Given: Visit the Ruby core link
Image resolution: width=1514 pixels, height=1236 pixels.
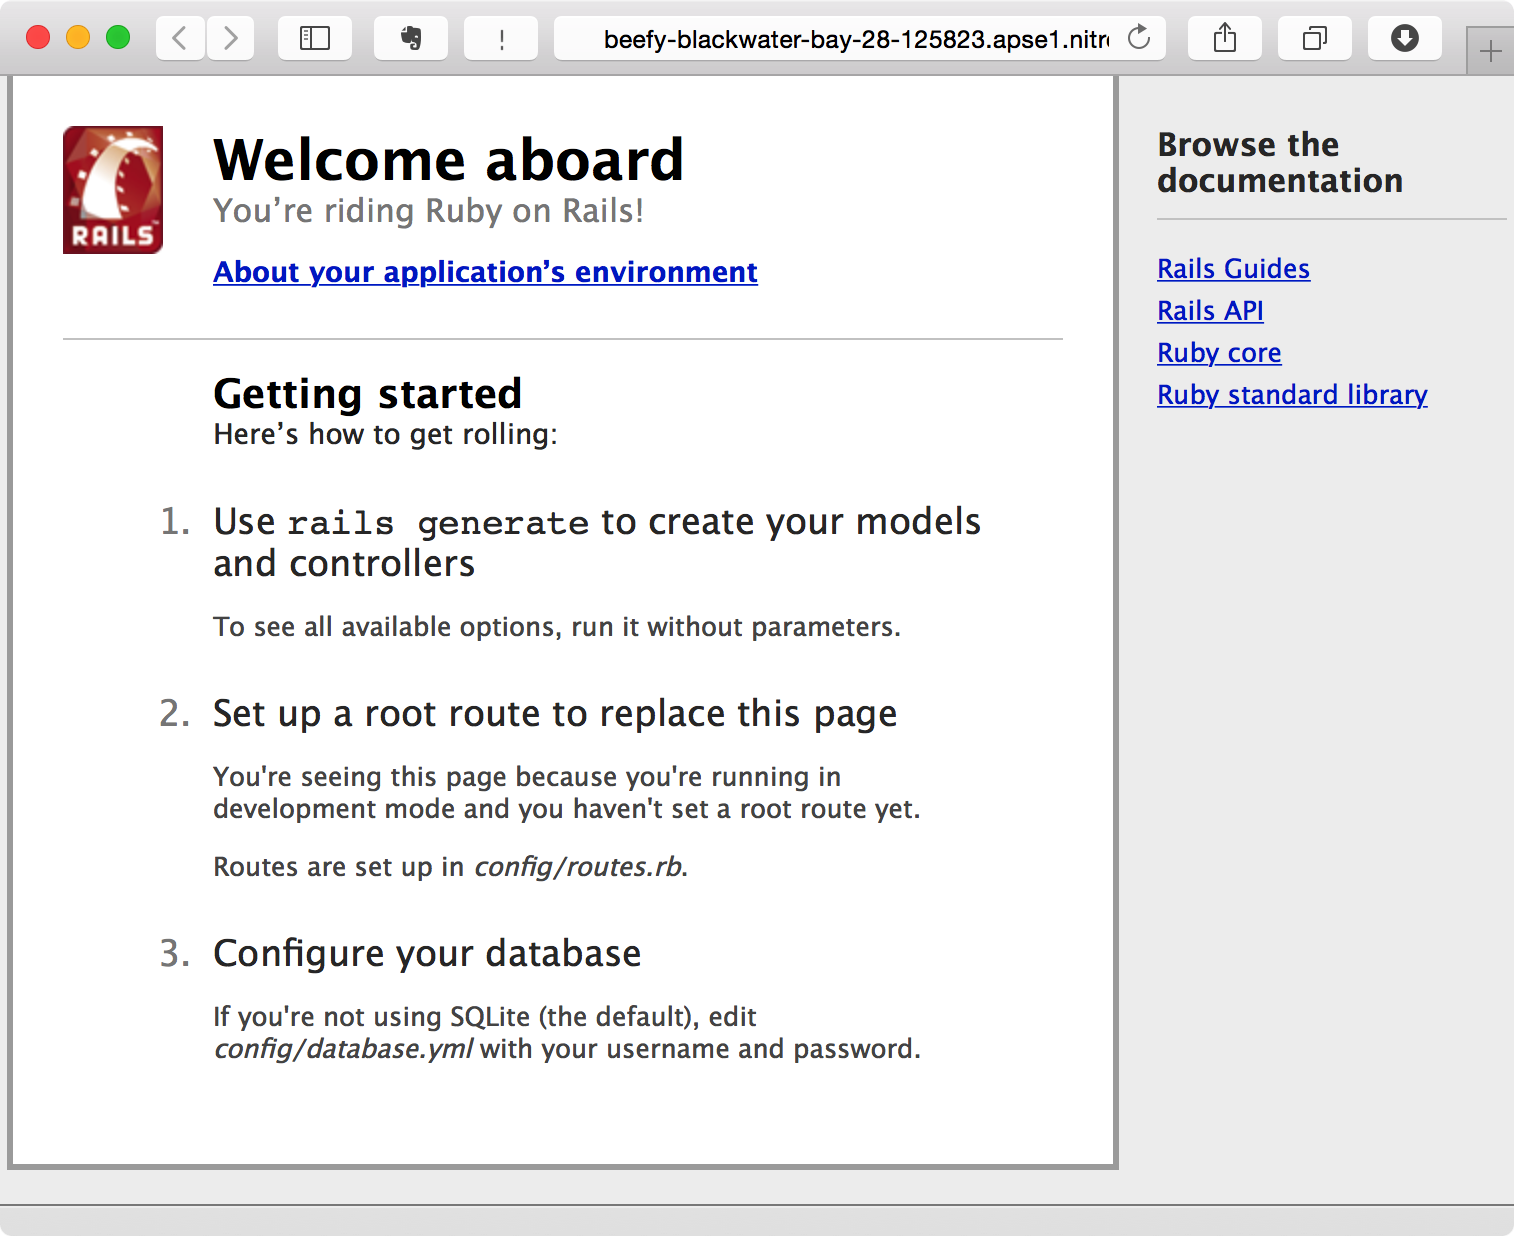Looking at the screenshot, I should coord(1218,352).
